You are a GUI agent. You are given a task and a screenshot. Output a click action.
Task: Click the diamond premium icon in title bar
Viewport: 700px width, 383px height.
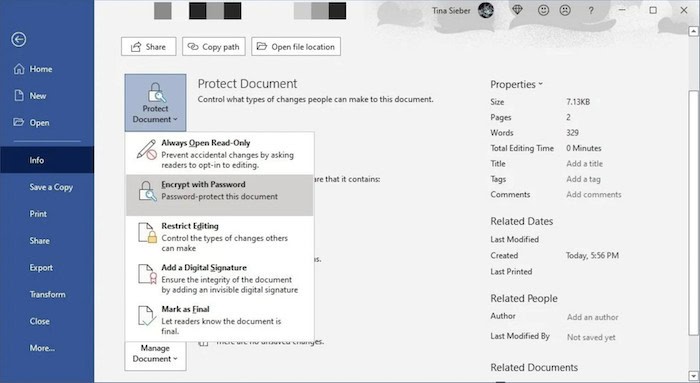[517, 10]
